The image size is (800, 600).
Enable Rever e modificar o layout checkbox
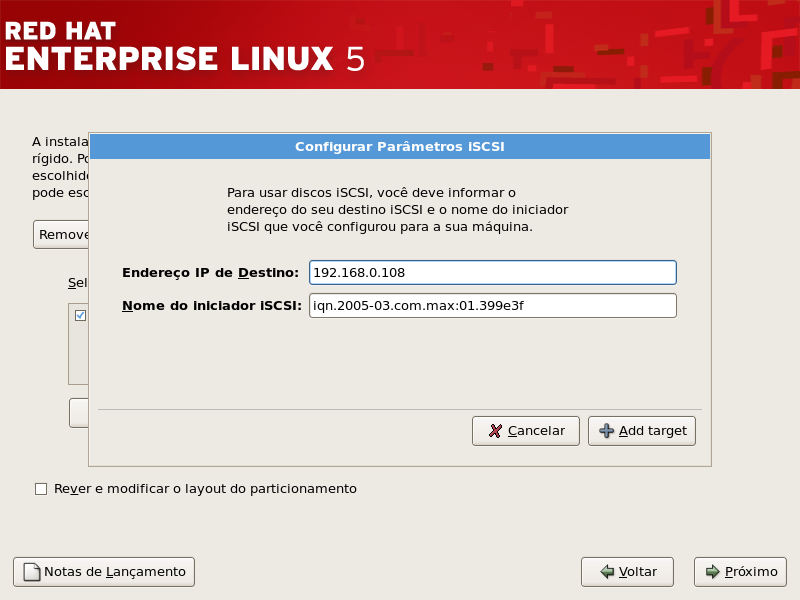pyautogui.click(x=41, y=489)
